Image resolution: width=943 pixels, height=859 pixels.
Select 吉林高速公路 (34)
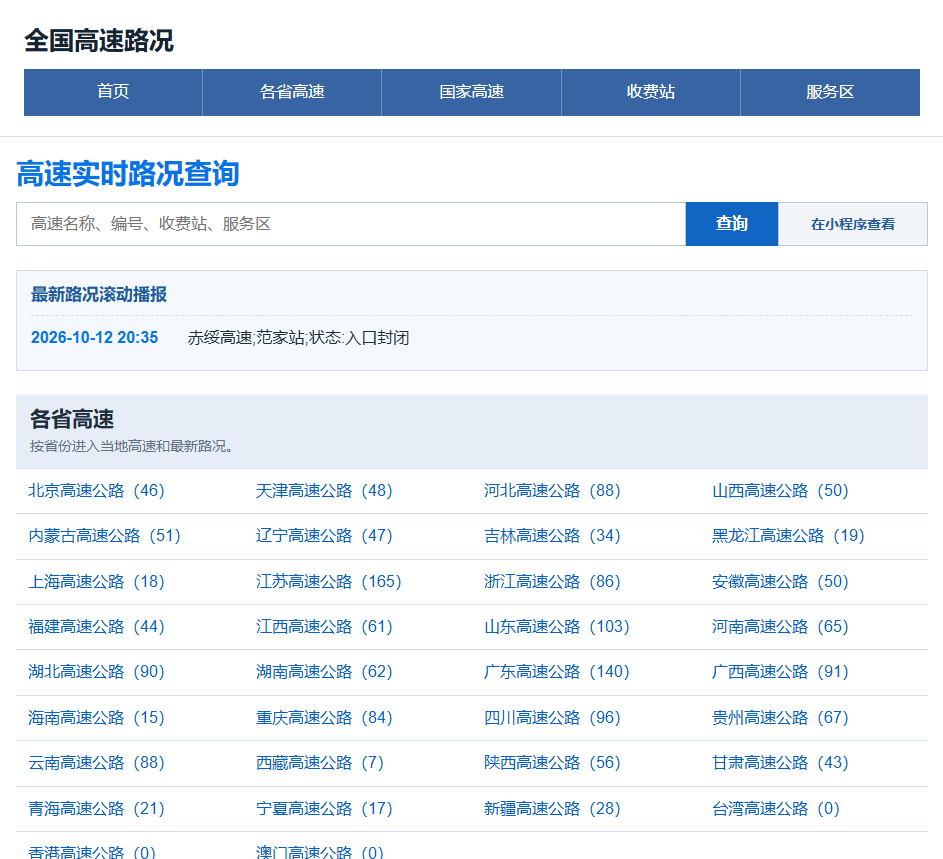pos(552,536)
